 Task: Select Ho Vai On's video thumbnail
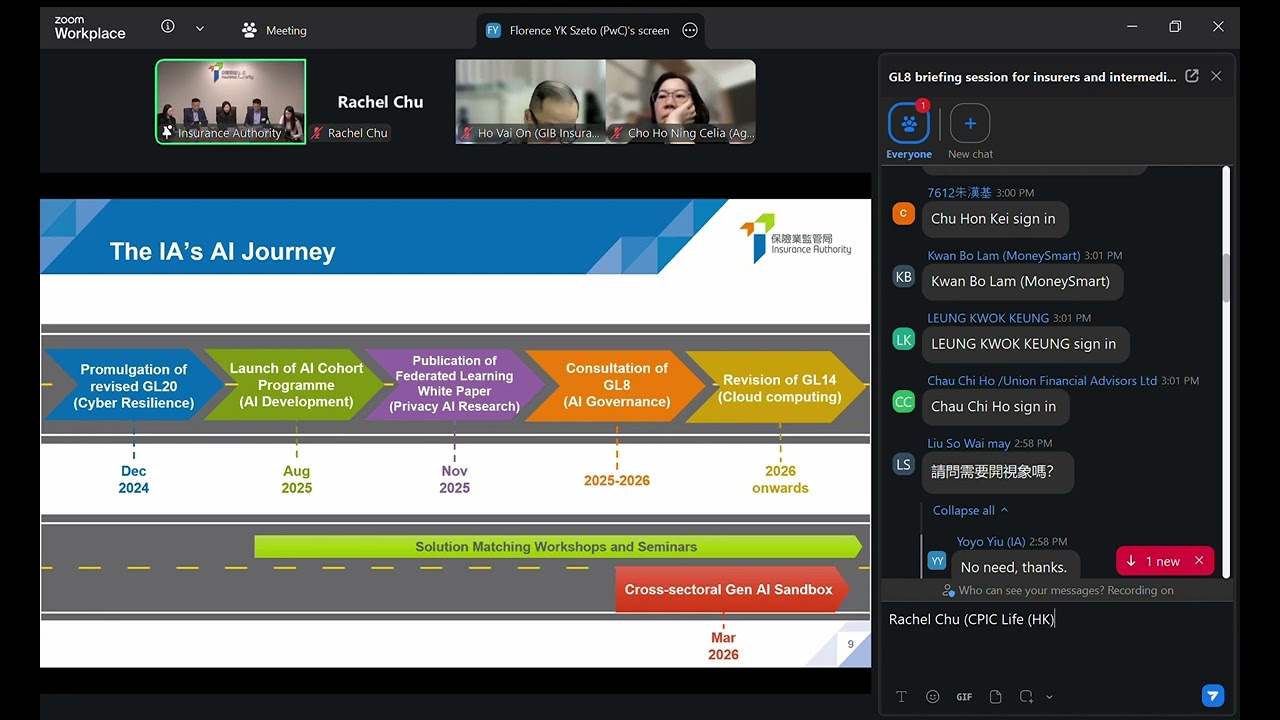(530, 102)
